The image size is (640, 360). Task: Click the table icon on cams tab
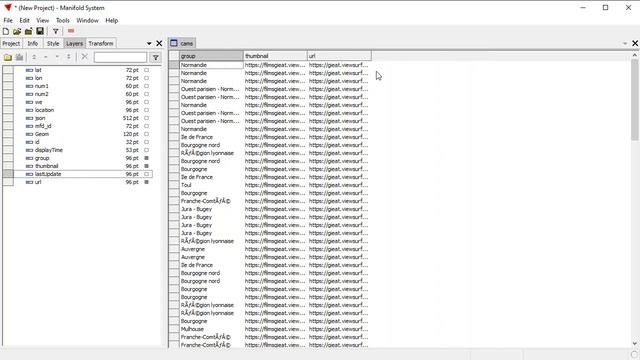[x=174, y=43]
